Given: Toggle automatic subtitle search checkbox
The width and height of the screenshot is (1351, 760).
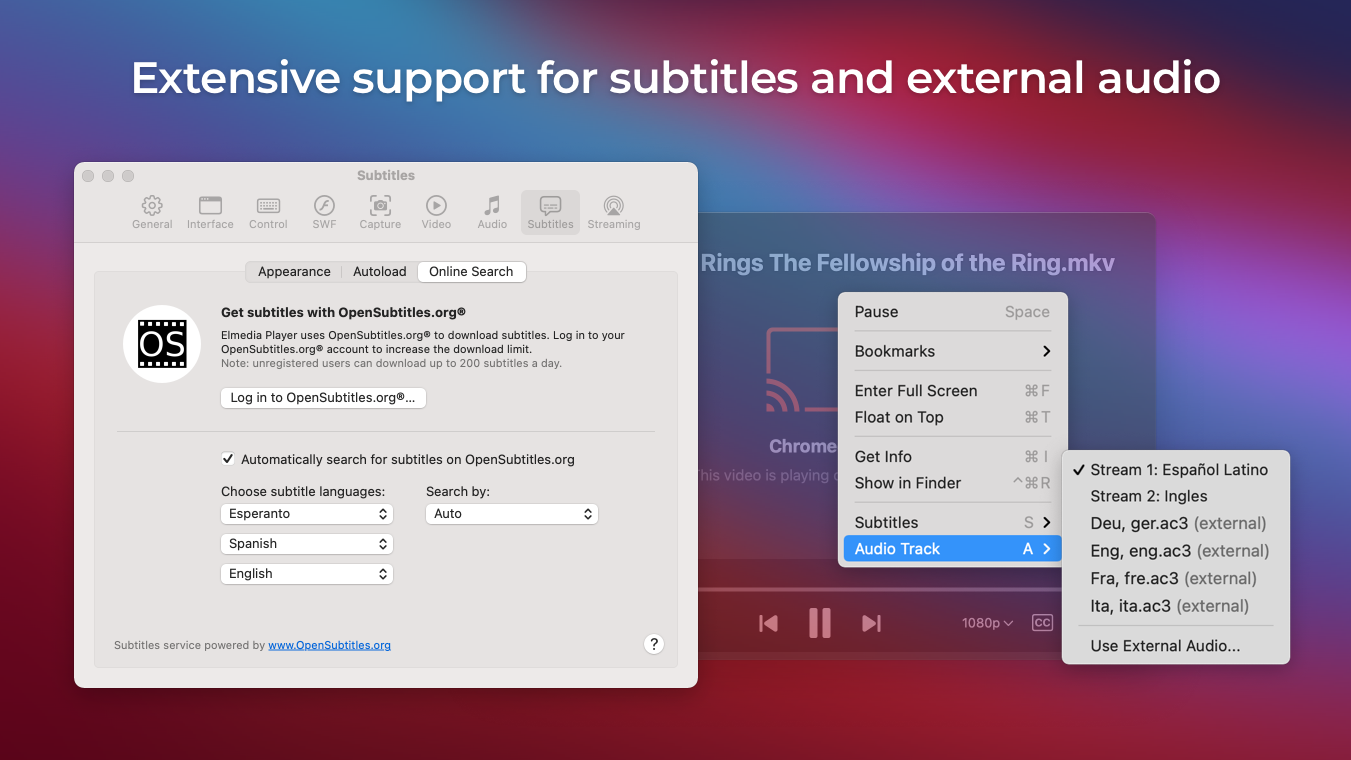Looking at the screenshot, I should pos(228,459).
